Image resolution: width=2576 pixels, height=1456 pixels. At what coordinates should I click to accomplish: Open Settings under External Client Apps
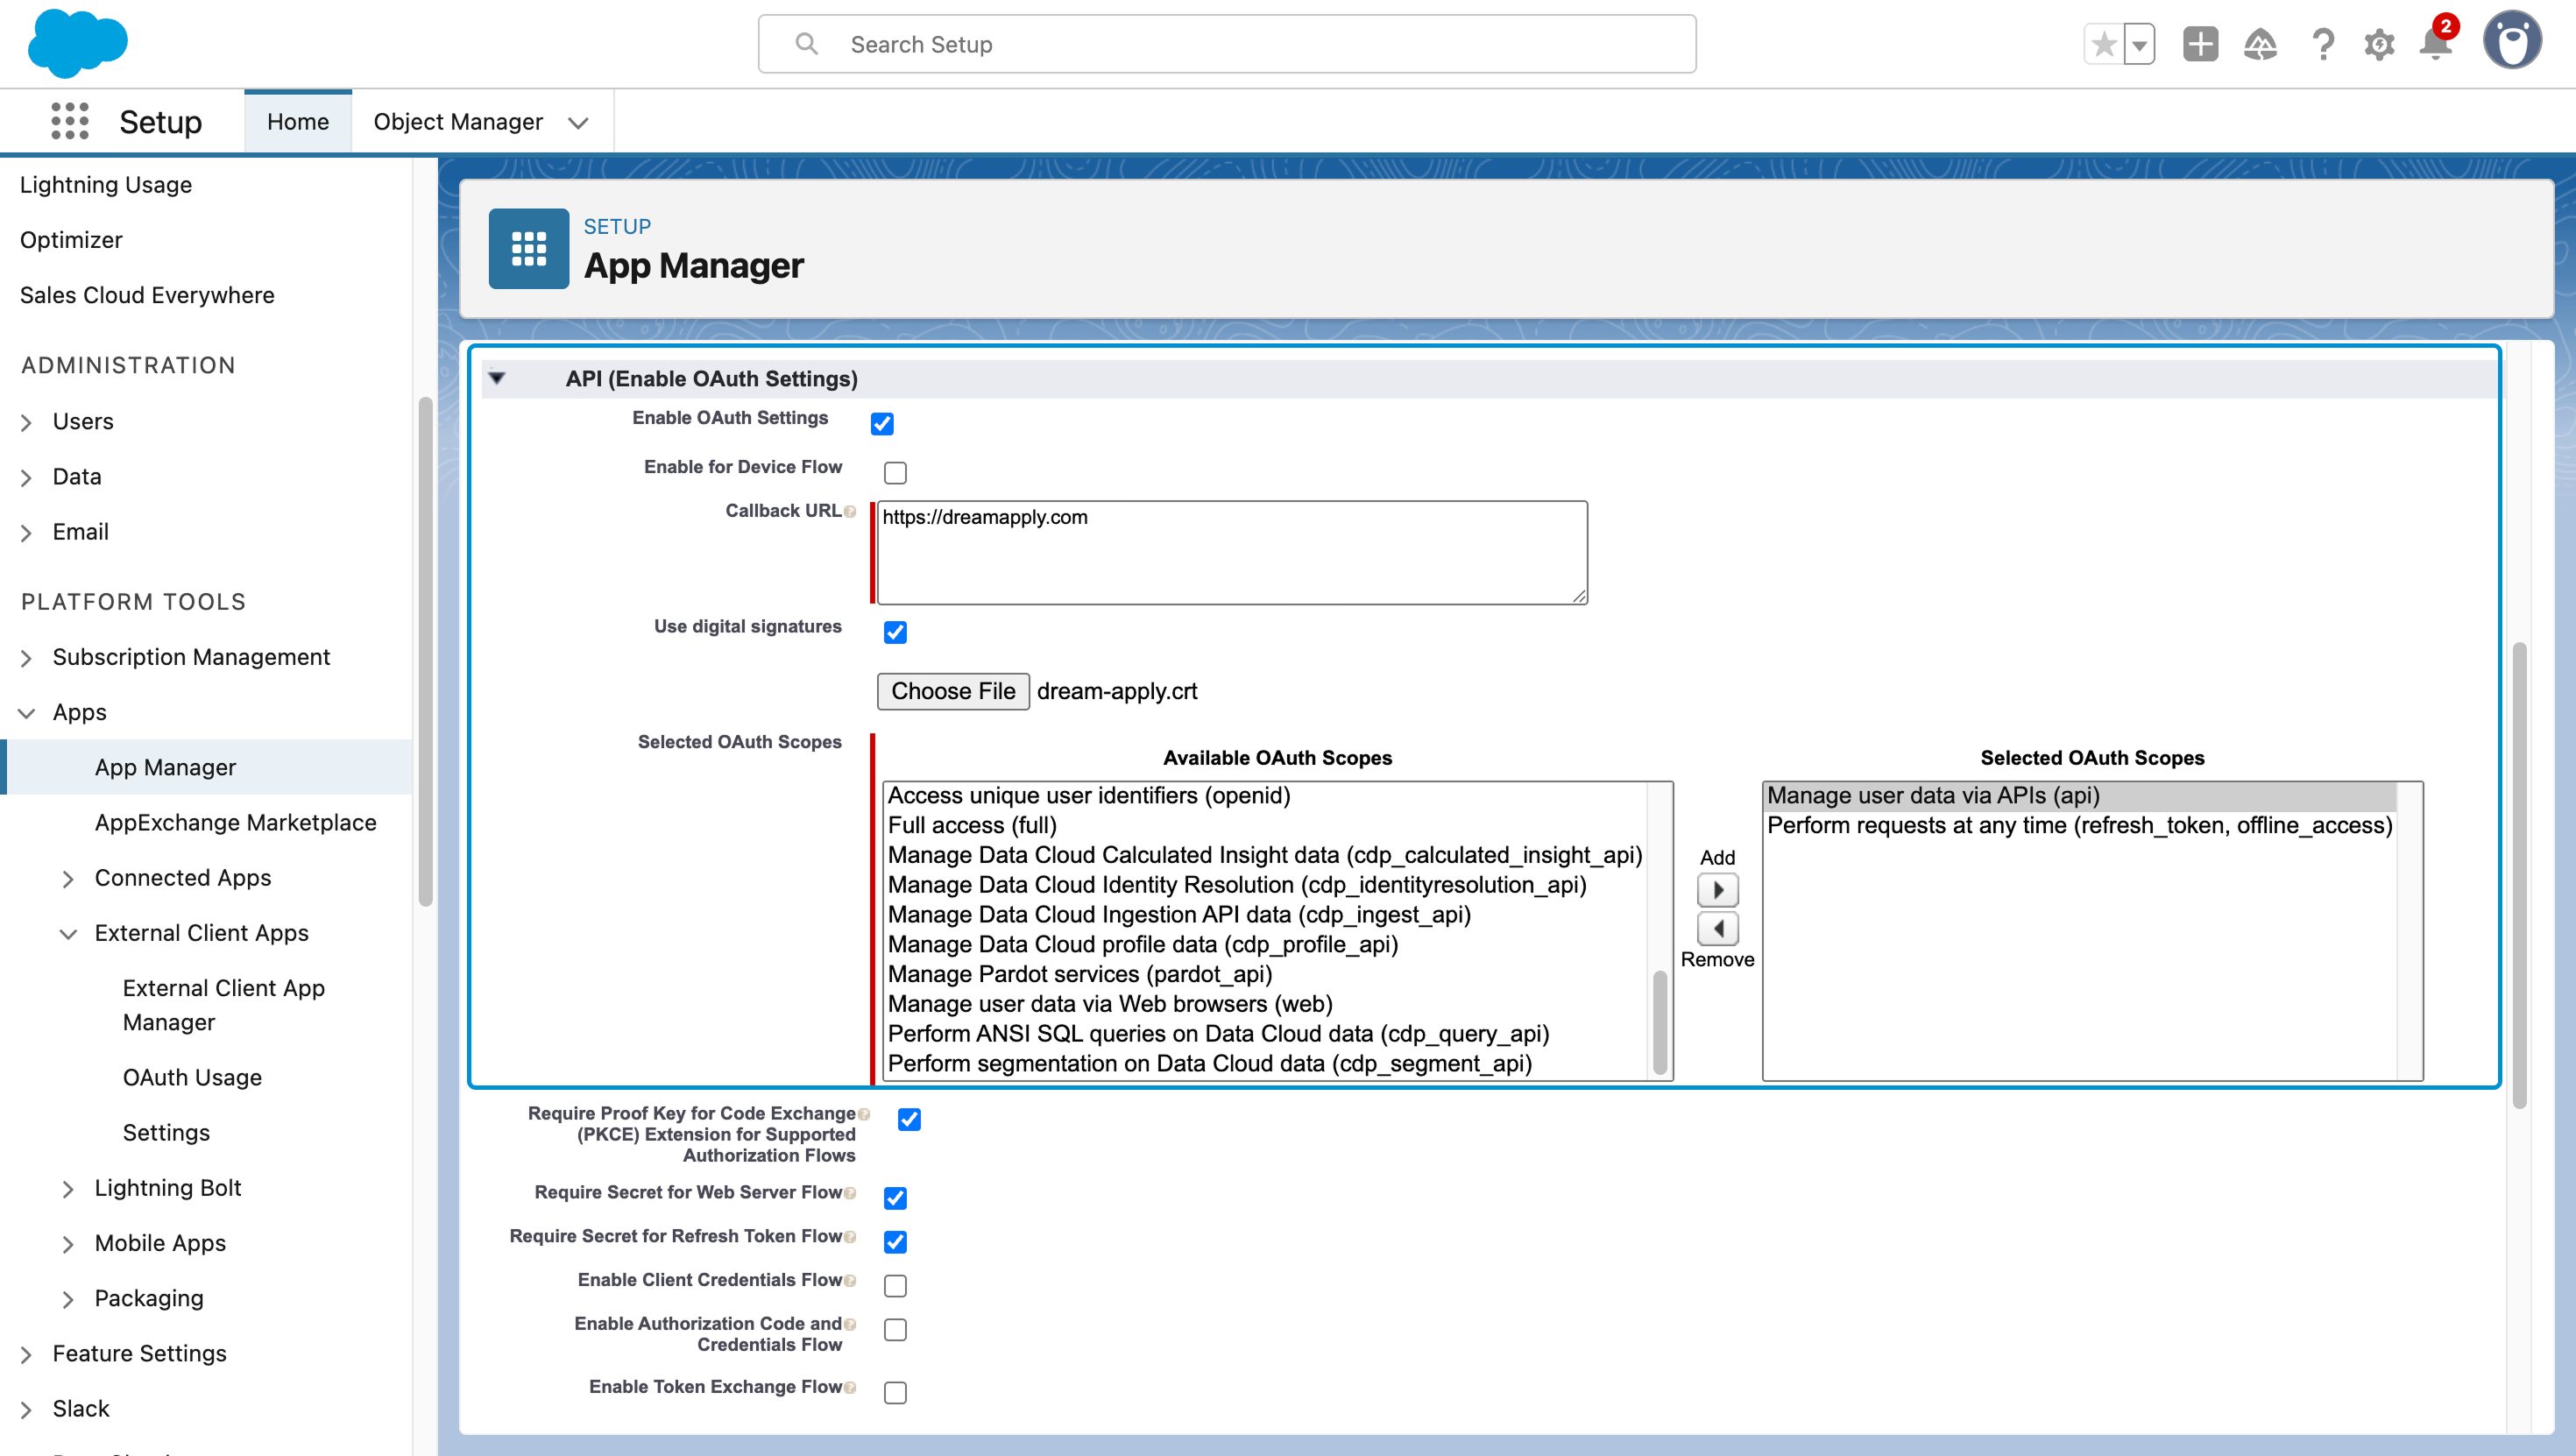tap(166, 1132)
